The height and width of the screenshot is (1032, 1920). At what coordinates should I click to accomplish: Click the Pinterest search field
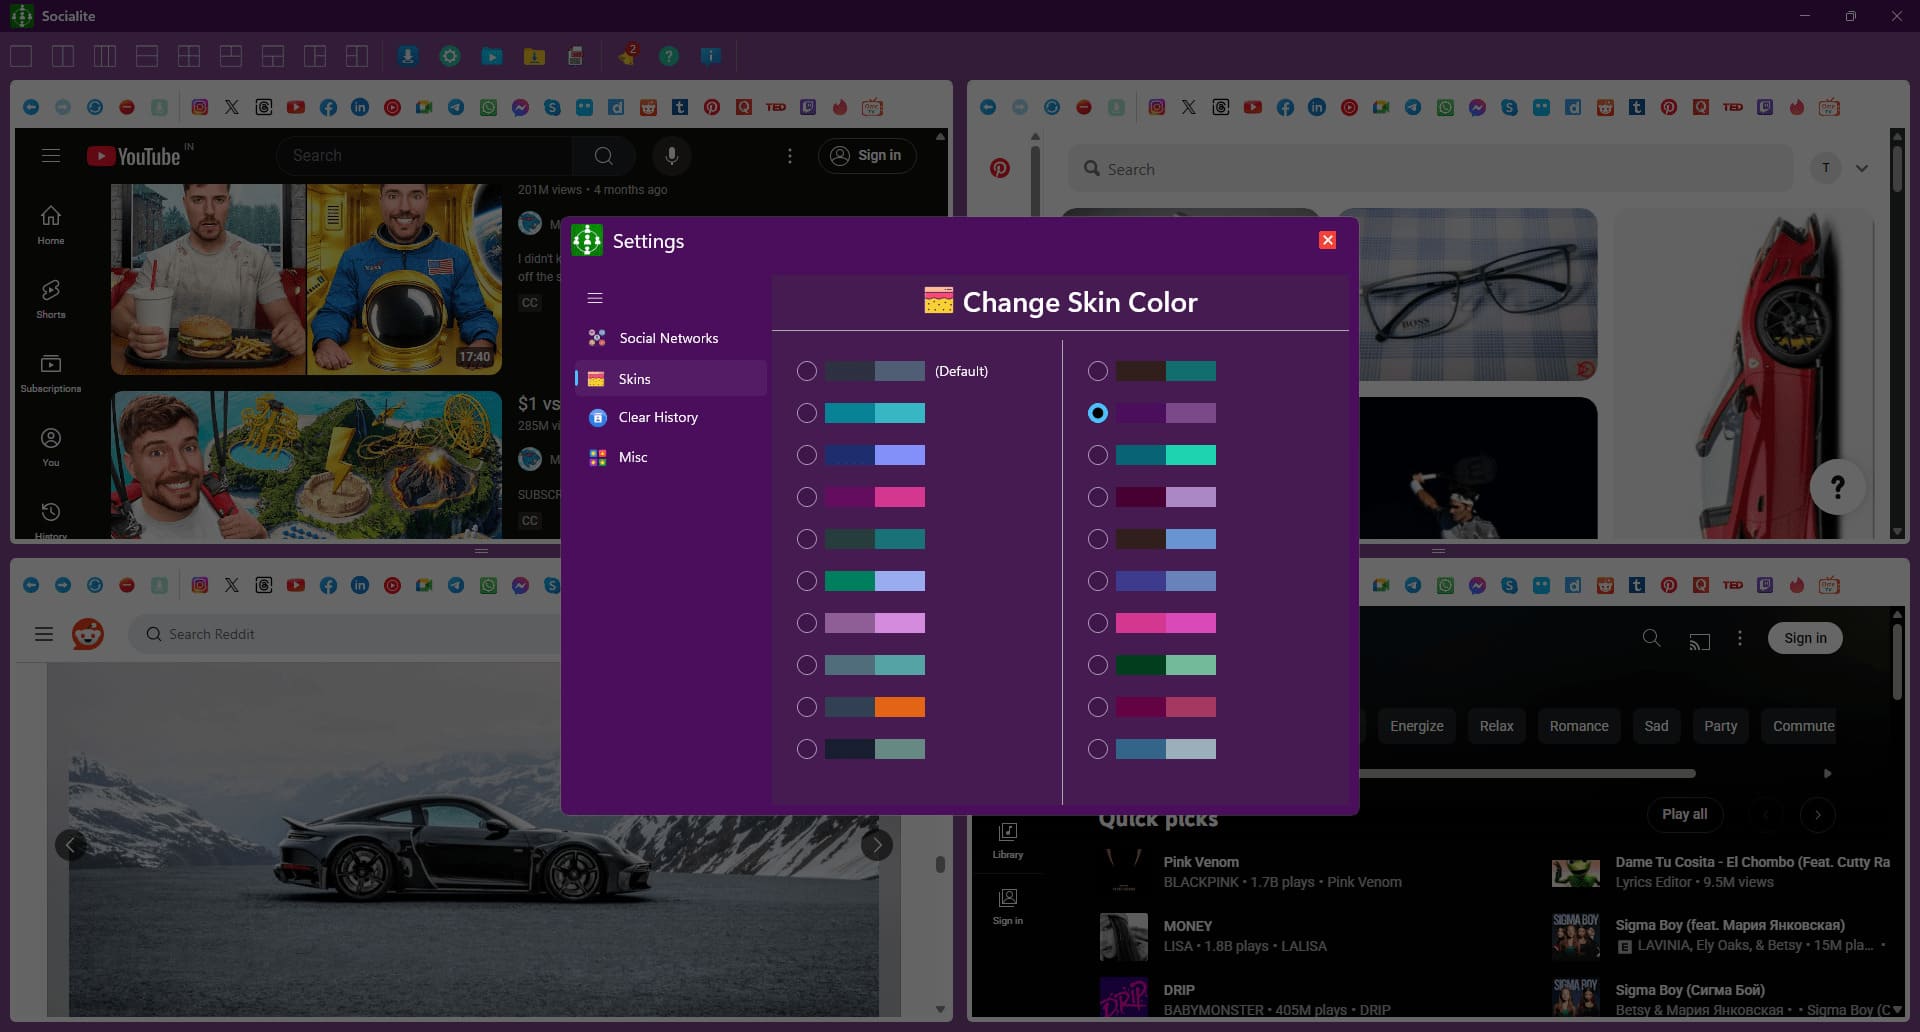point(1430,169)
